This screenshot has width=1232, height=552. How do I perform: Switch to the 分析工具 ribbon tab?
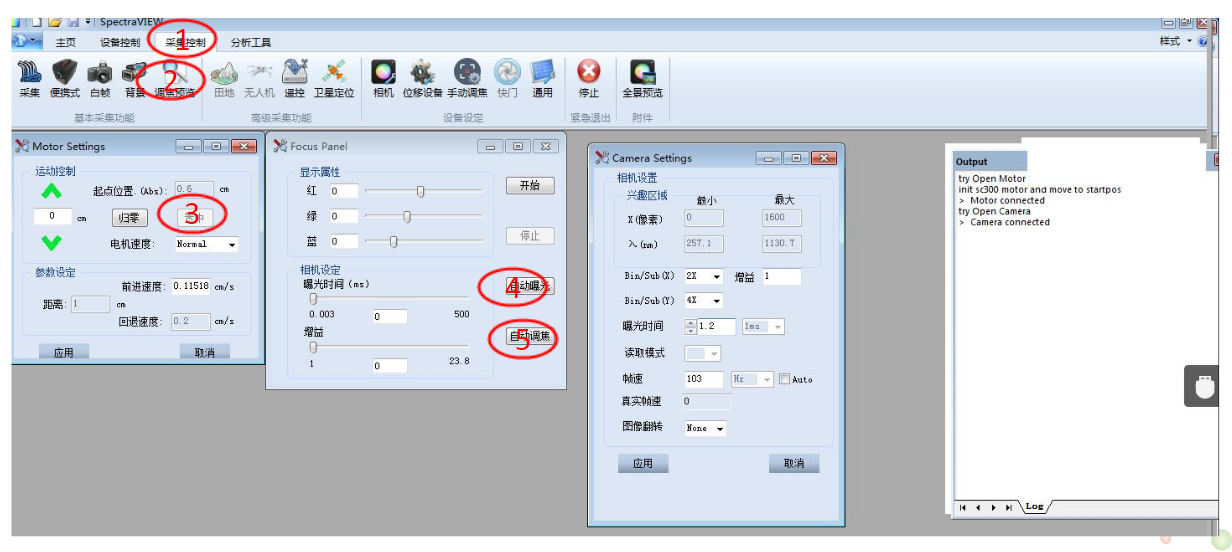(x=250, y=42)
